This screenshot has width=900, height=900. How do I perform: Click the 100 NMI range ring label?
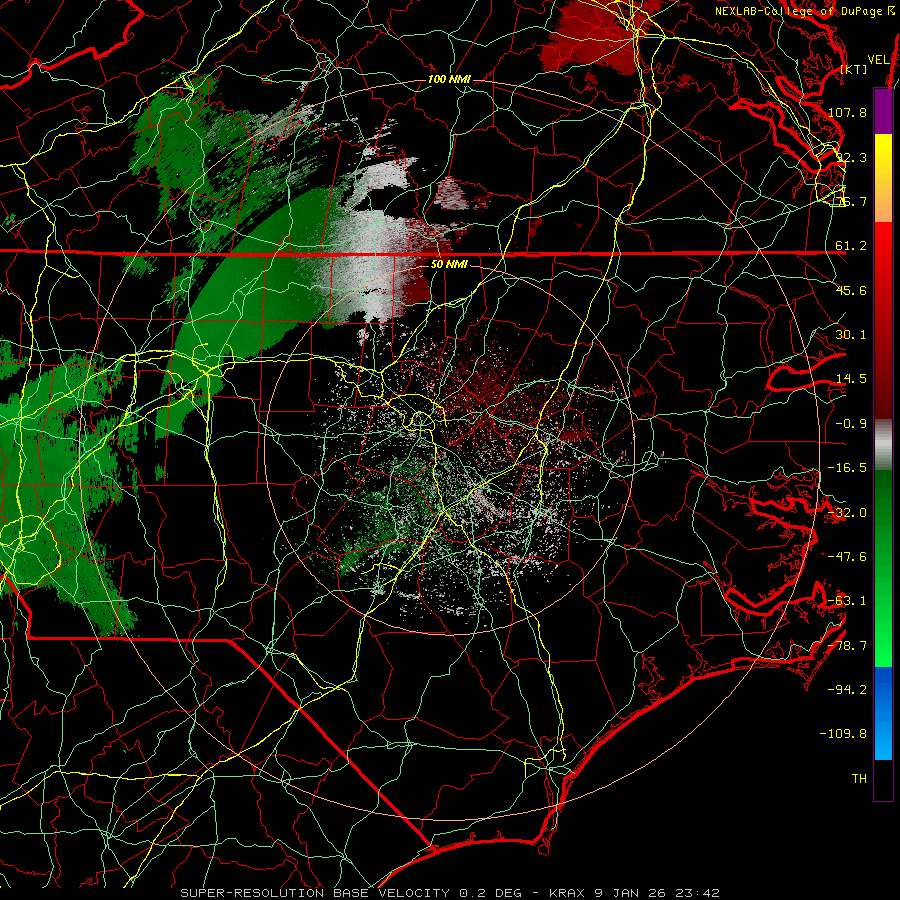(449, 79)
